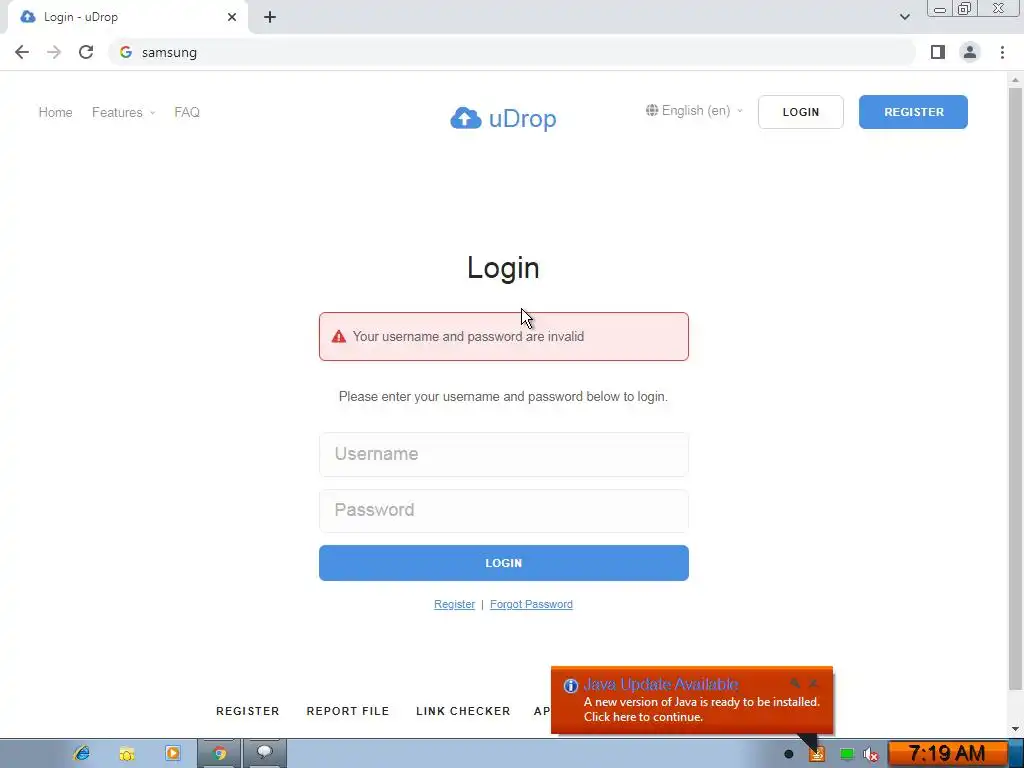The height and width of the screenshot is (768, 1024).
Task: Click the red warning triangle icon
Action: click(x=338, y=336)
